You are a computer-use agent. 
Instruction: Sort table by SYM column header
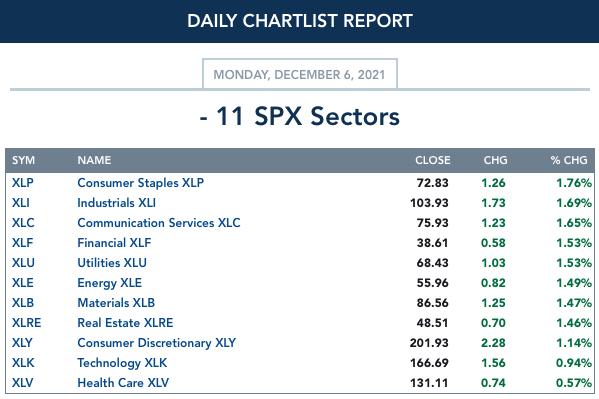[x=23, y=160]
